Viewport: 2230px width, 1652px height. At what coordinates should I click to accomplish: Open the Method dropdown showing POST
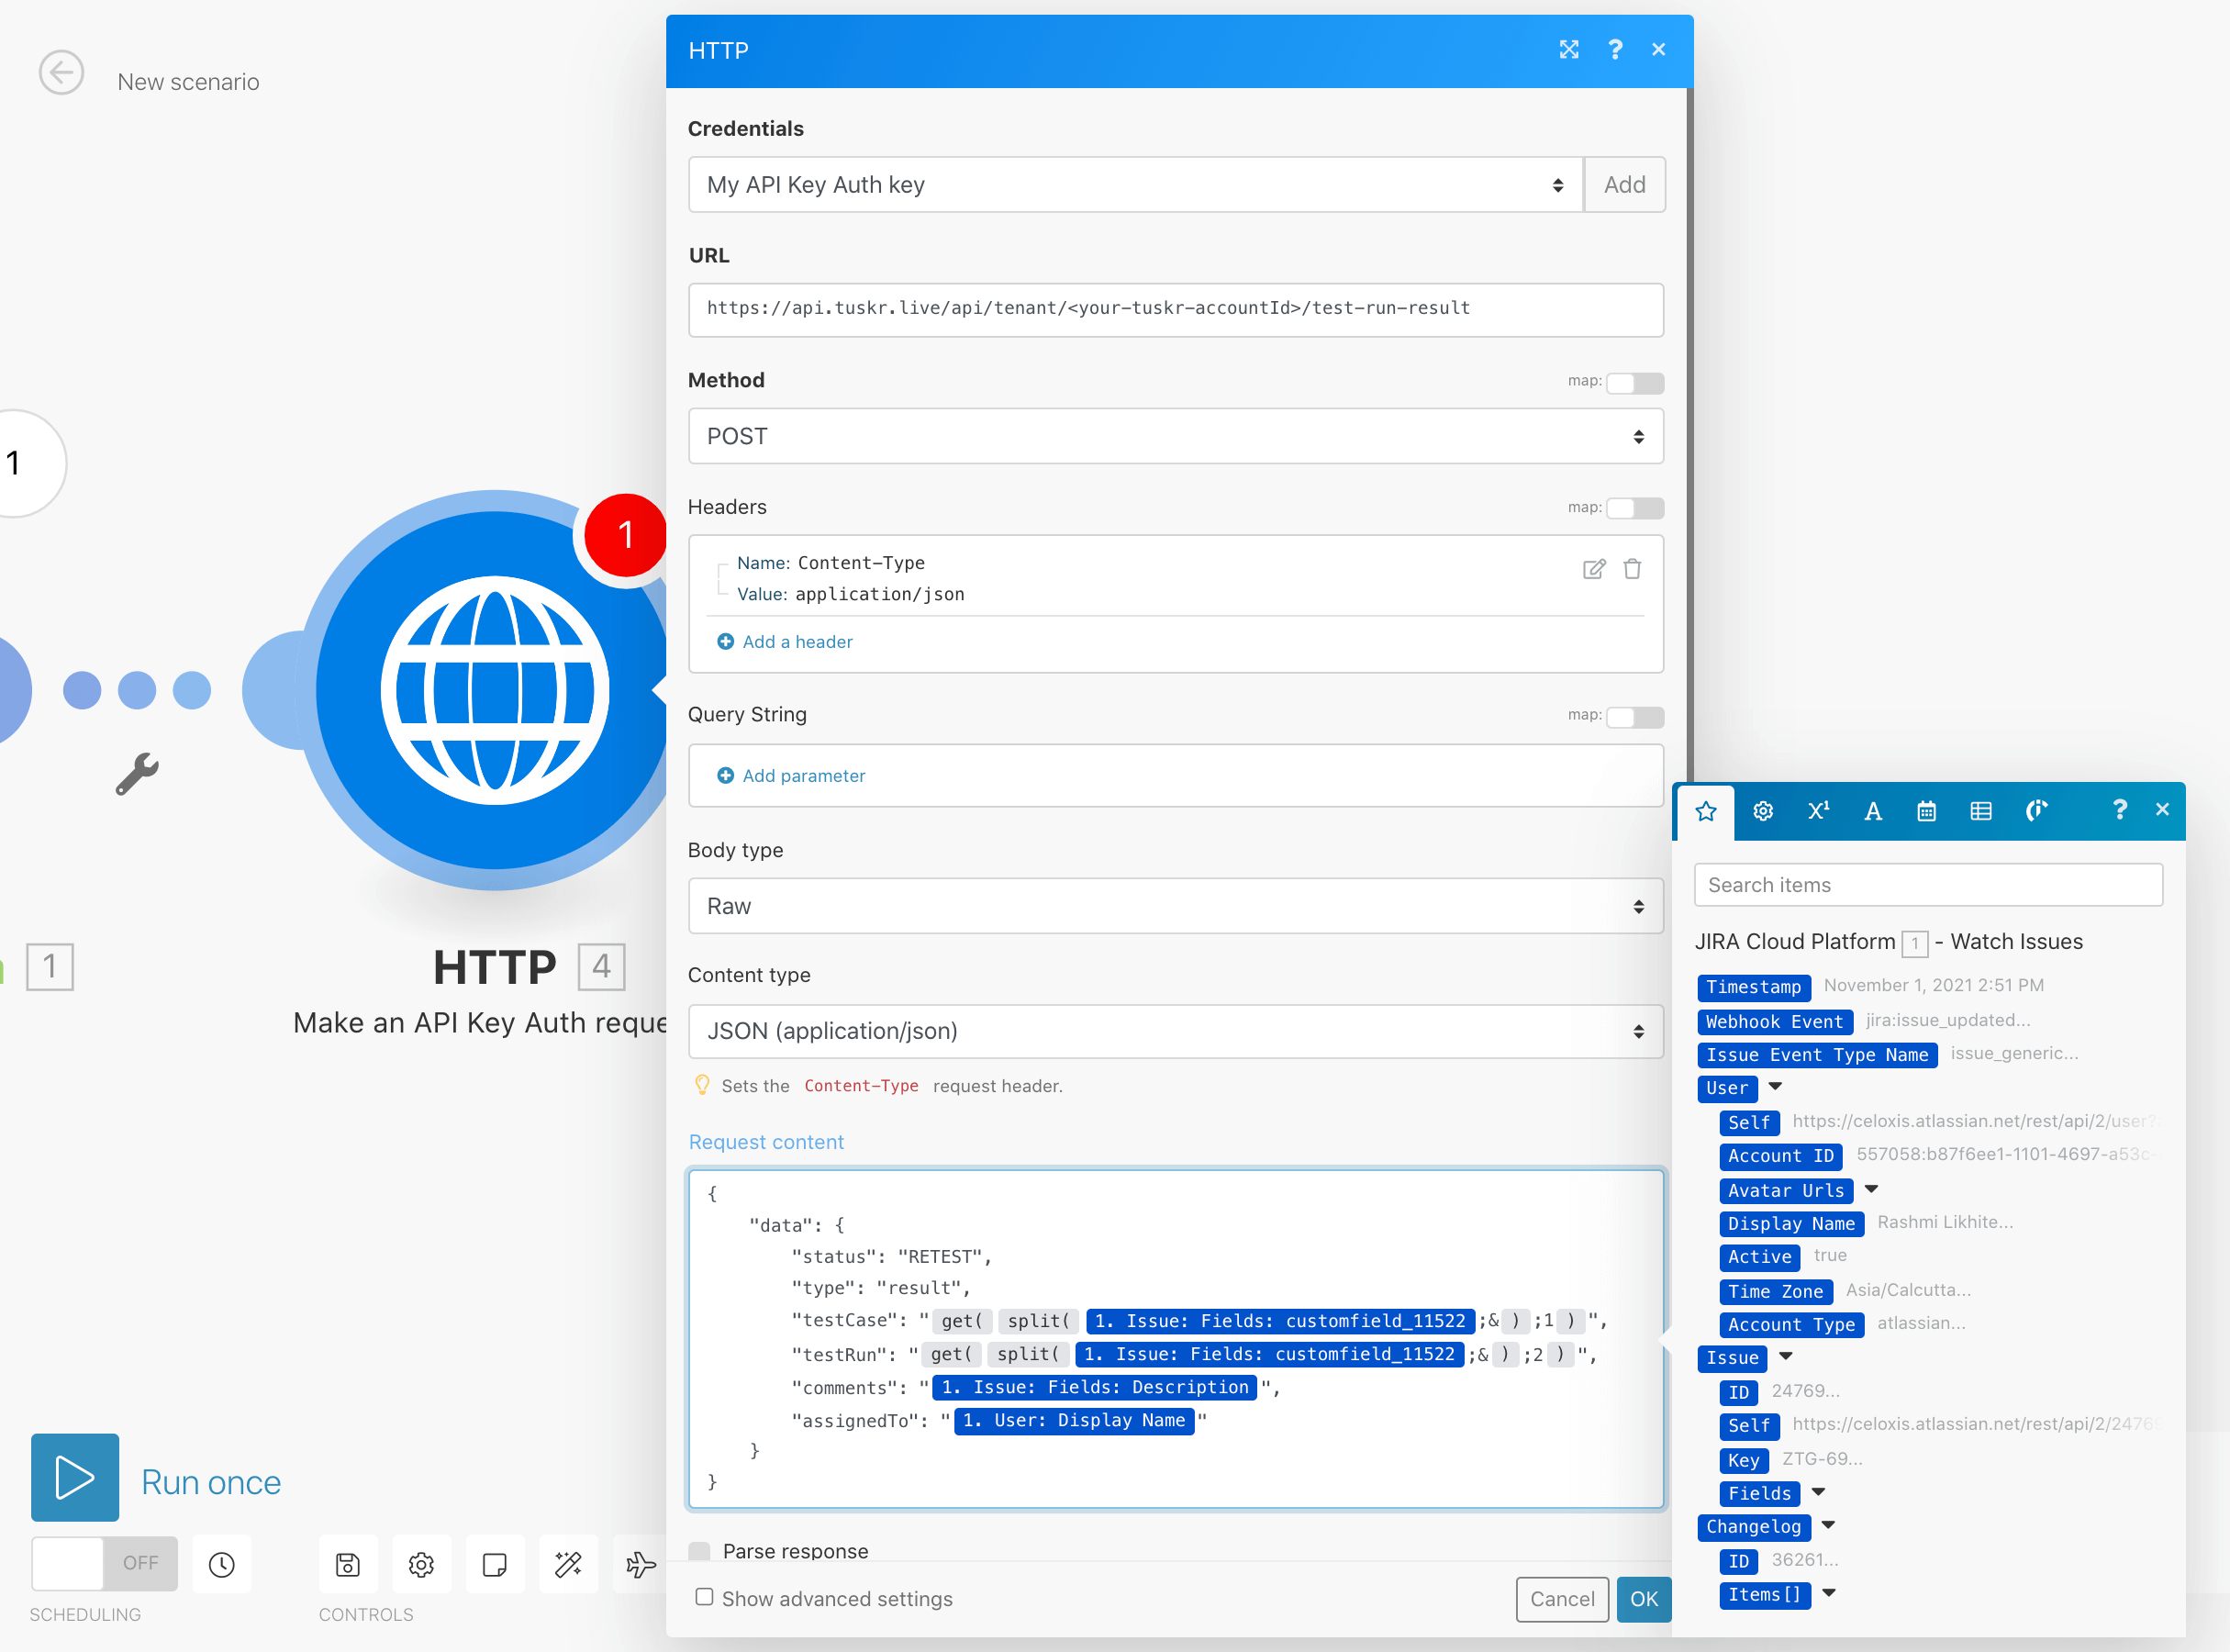[x=1175, y=436]
